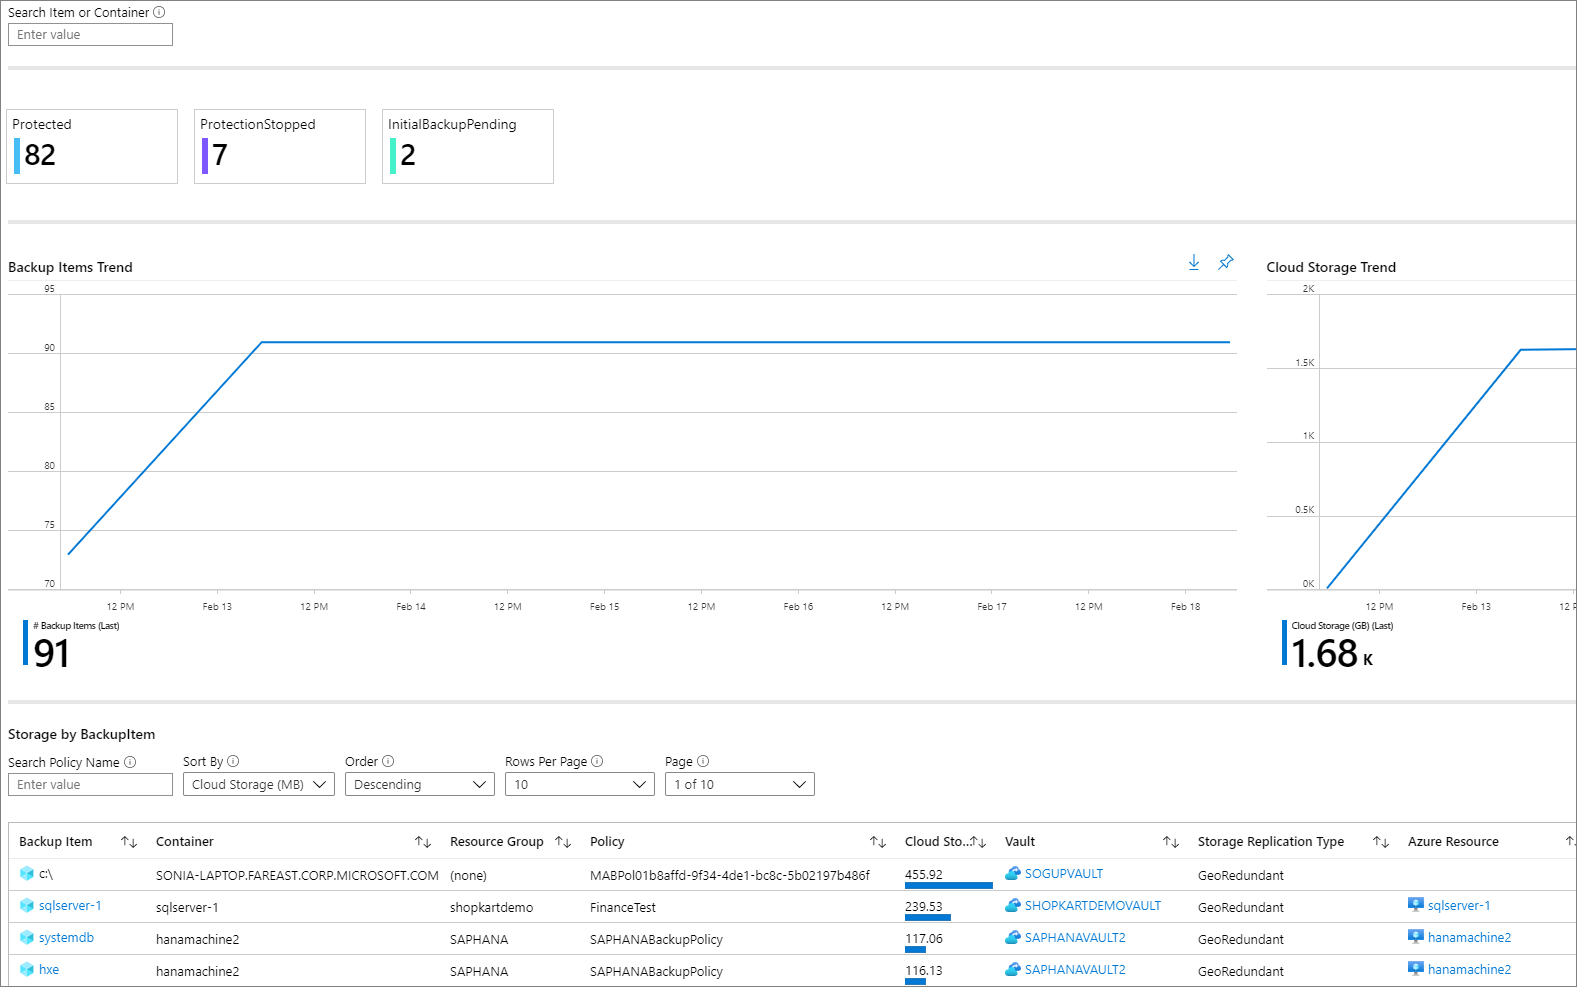This screenshot has height=987, width=1577.
Task: Expand the Order Descending dropdown
Action: (419, 785)
